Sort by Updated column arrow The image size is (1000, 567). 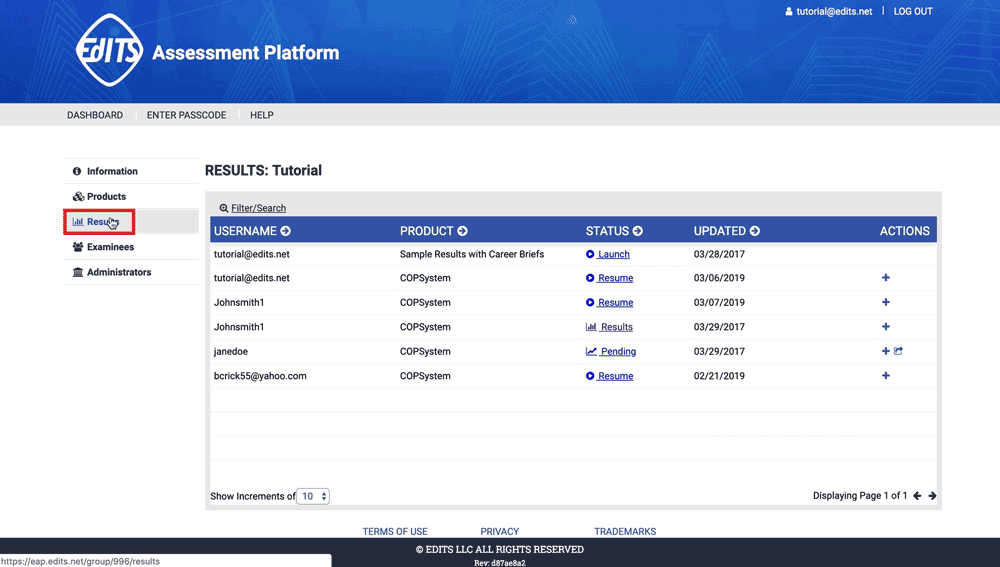[x=755, y=231]
